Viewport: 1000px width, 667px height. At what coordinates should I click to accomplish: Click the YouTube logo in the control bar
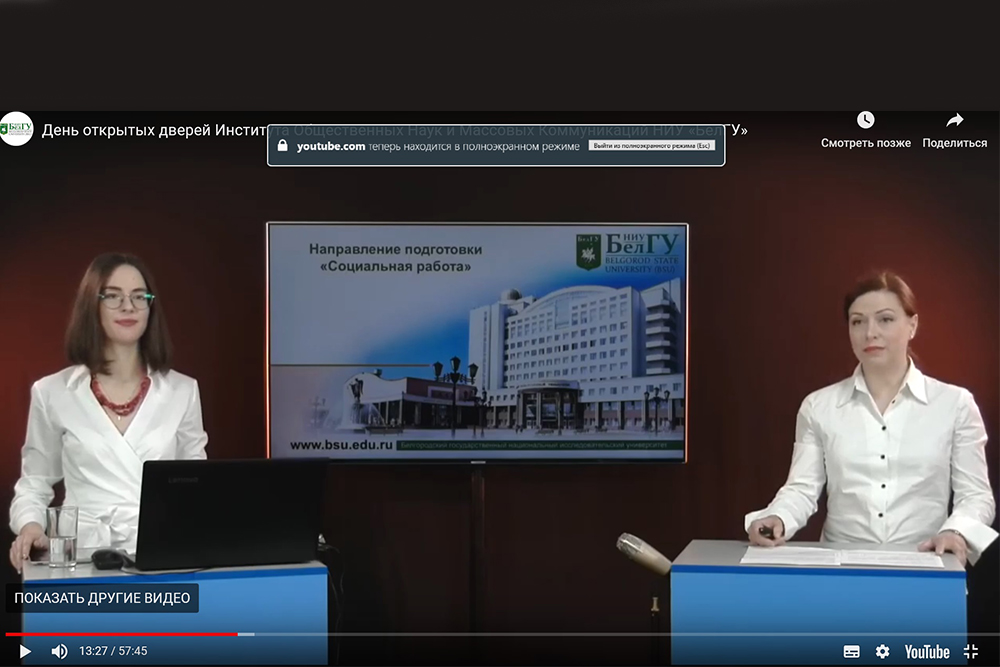point(927,651)
